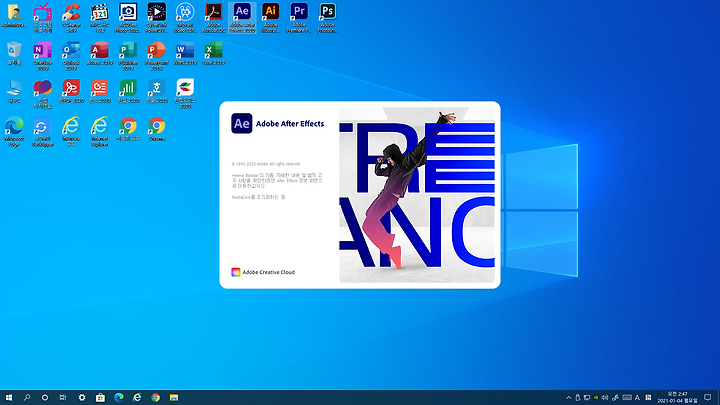Screen dimensions: 720x405
Task: Open Microsoft Store from the taskbar
Action: pyautogui.click(x=100, y=398)
